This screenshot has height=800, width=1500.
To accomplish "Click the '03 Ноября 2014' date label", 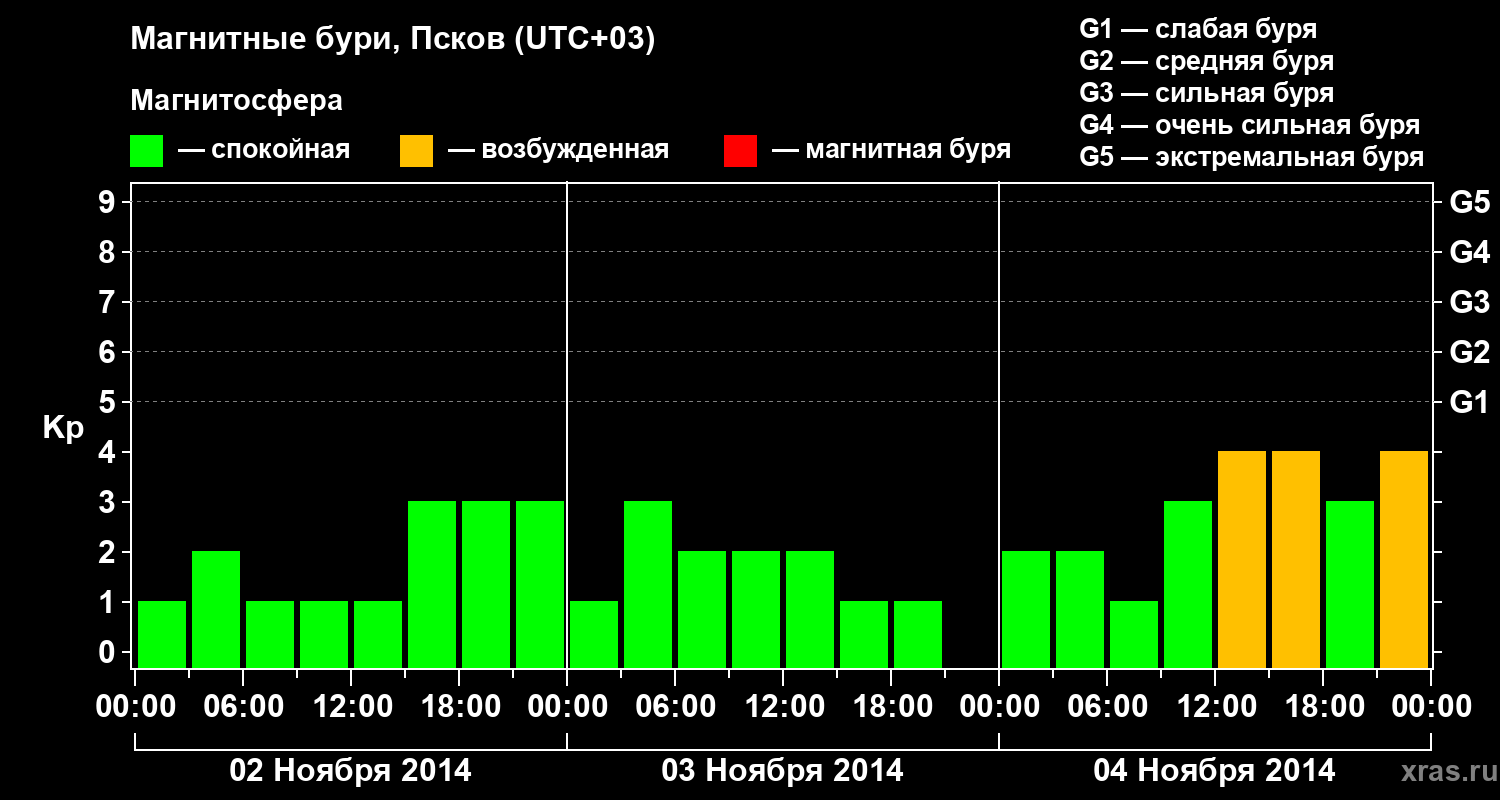I will point(783,770).
